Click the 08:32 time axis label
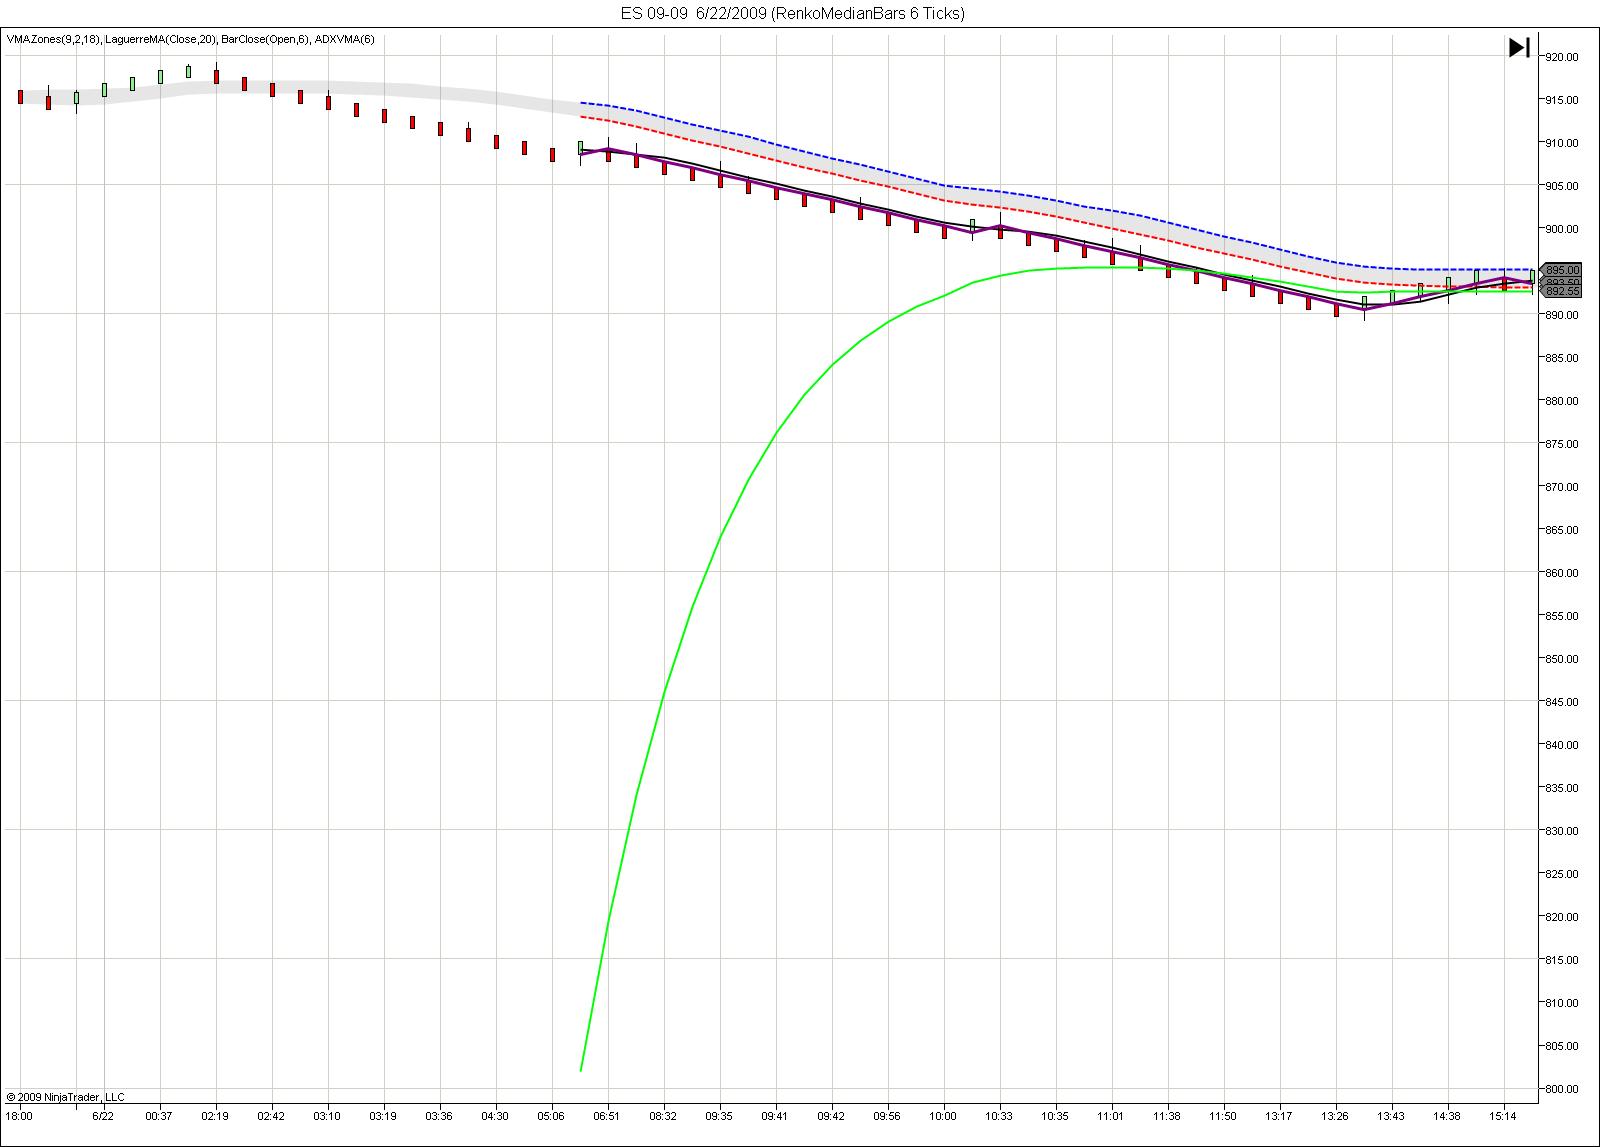Screen dimensions: 1600x1147 coord(663,1116)
